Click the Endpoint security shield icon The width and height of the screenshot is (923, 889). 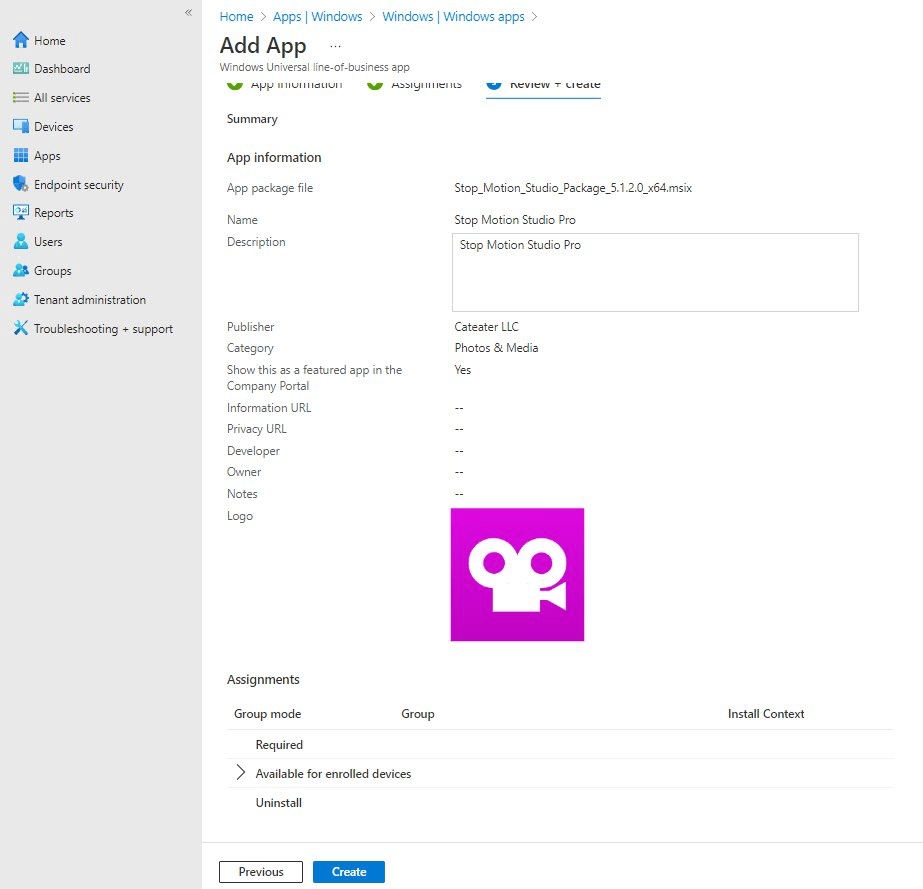pyautogui.click(x=20, y=185)
